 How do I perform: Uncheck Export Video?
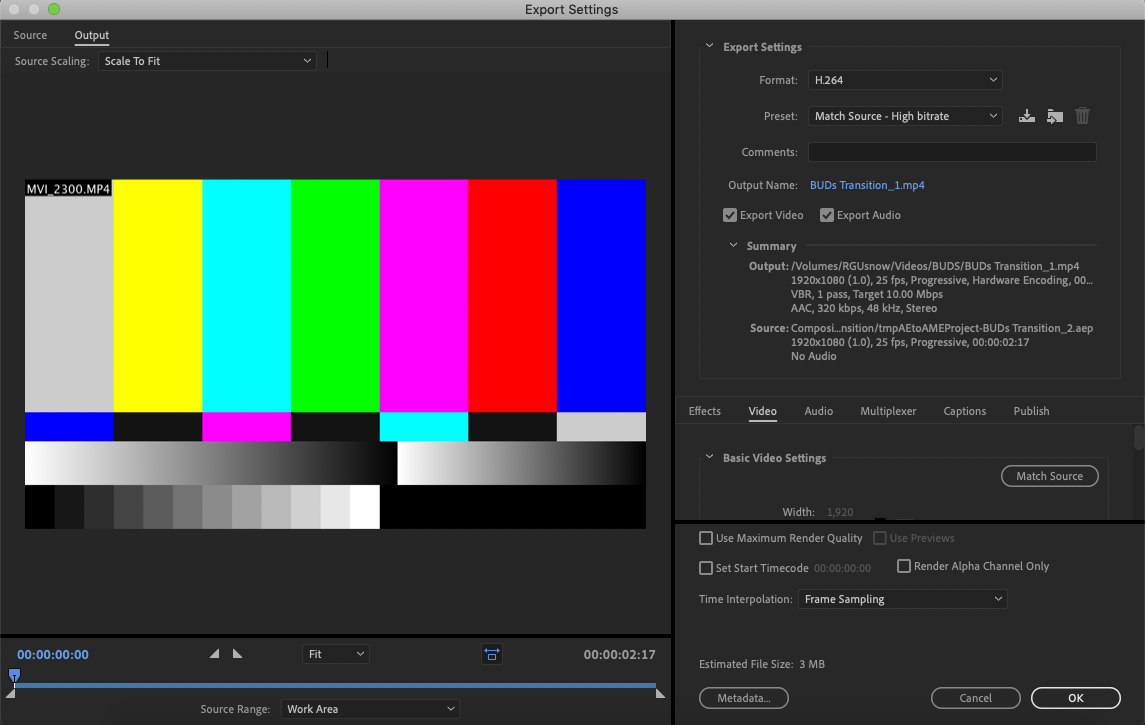click(x=730, y=215)
